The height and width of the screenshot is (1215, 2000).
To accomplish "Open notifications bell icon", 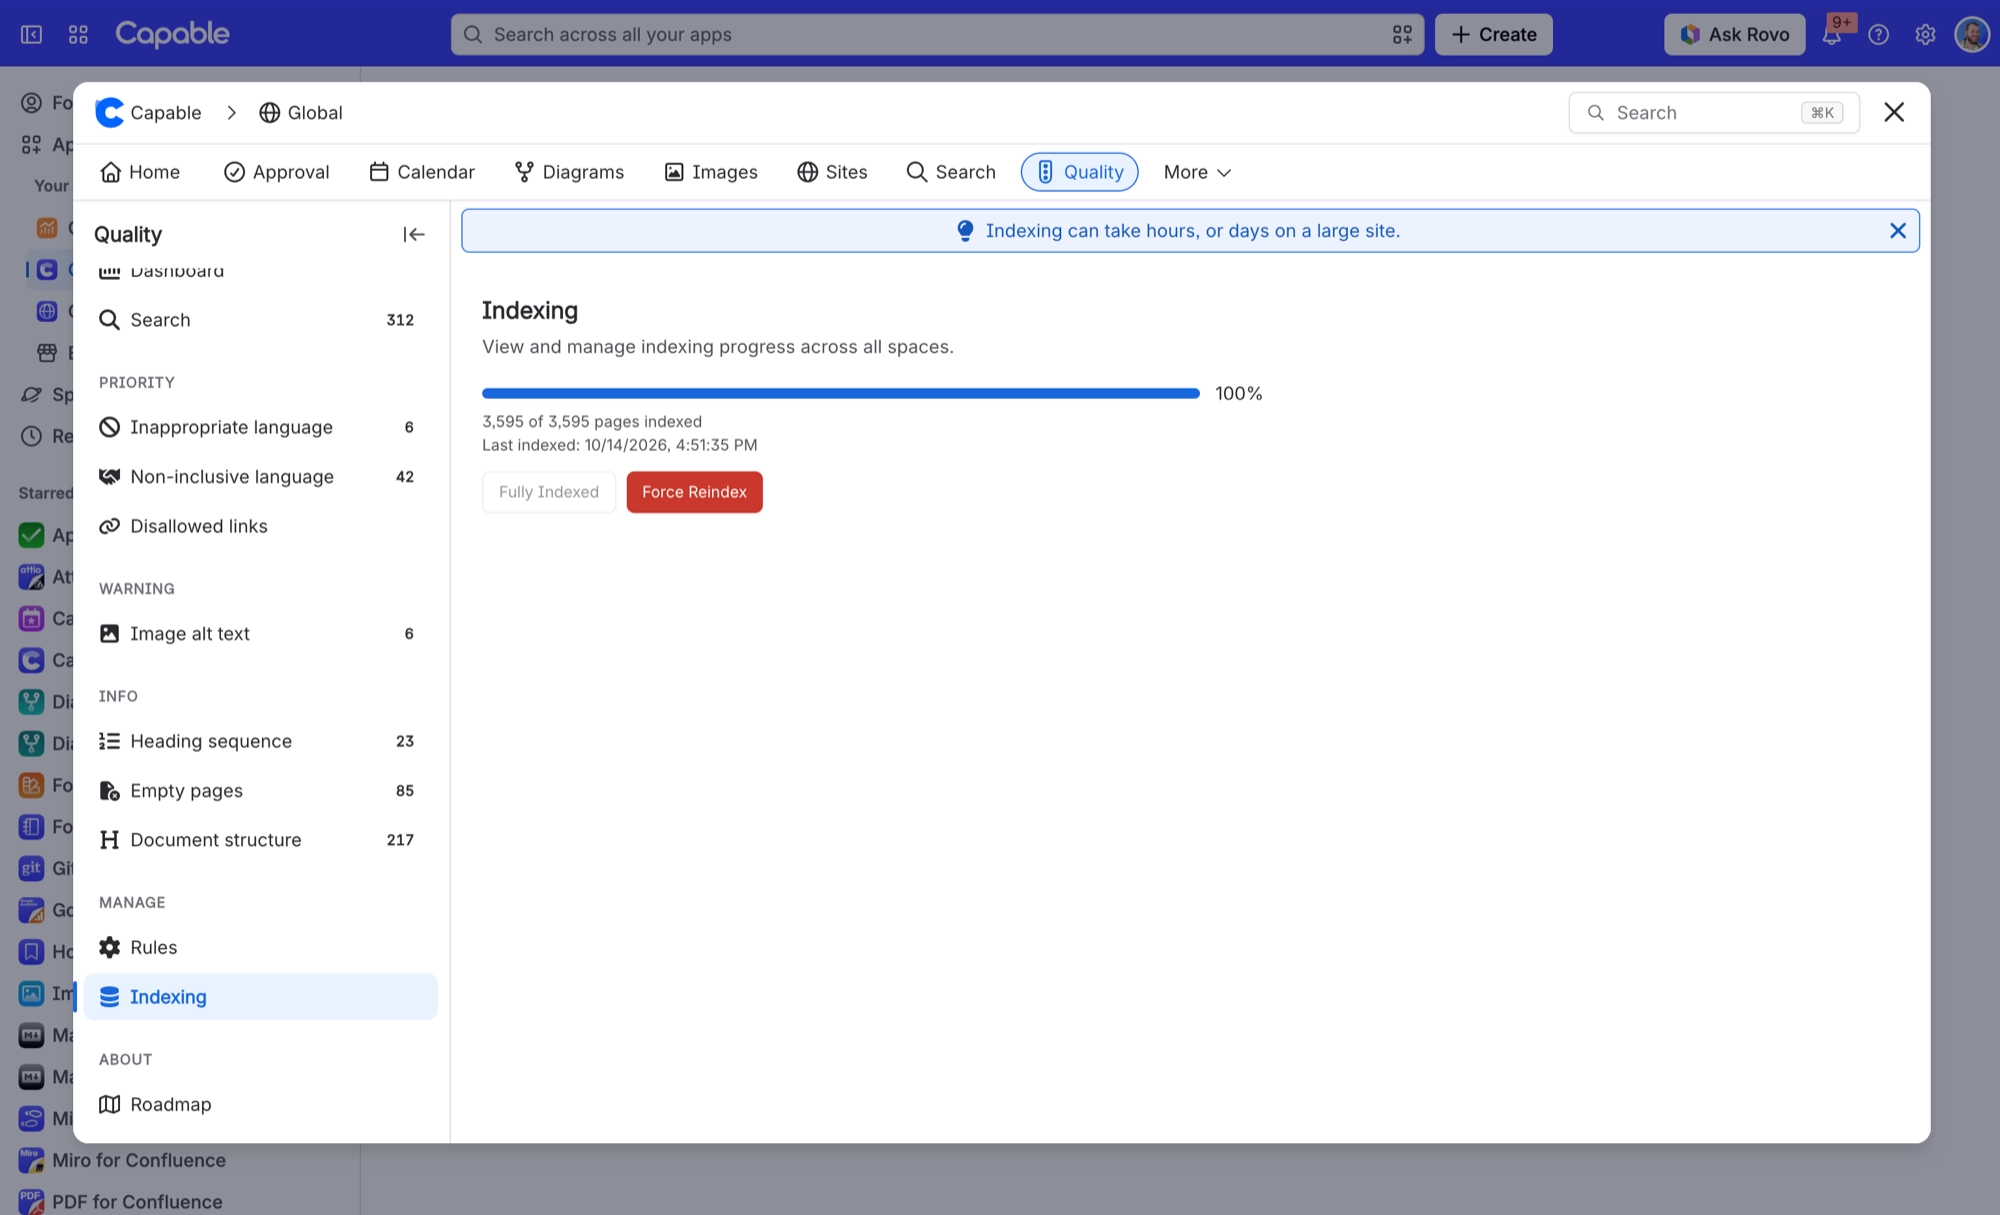I will click(x=1832, y=35).
